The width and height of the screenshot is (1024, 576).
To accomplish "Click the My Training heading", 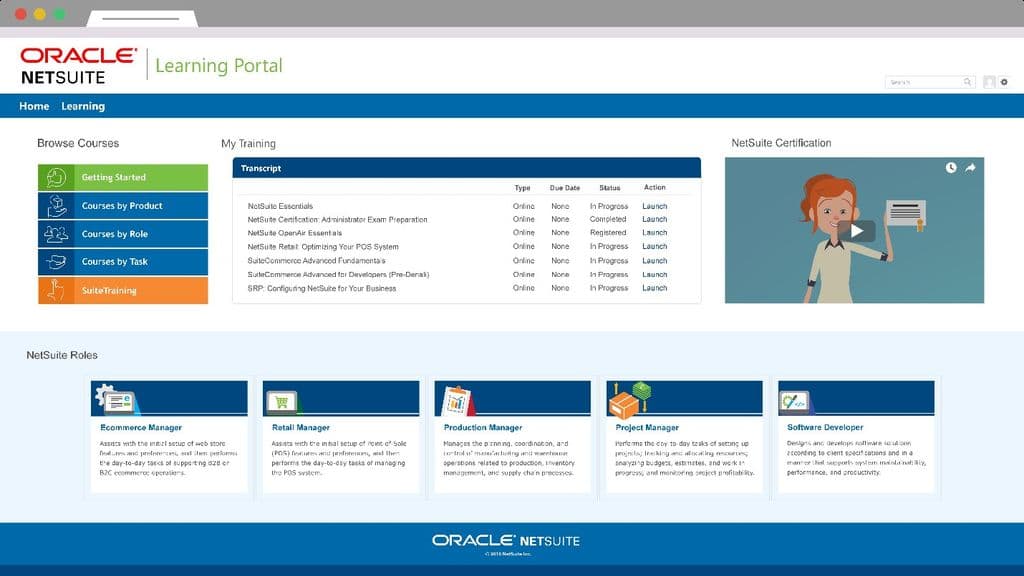I will [x=248, y=144].
